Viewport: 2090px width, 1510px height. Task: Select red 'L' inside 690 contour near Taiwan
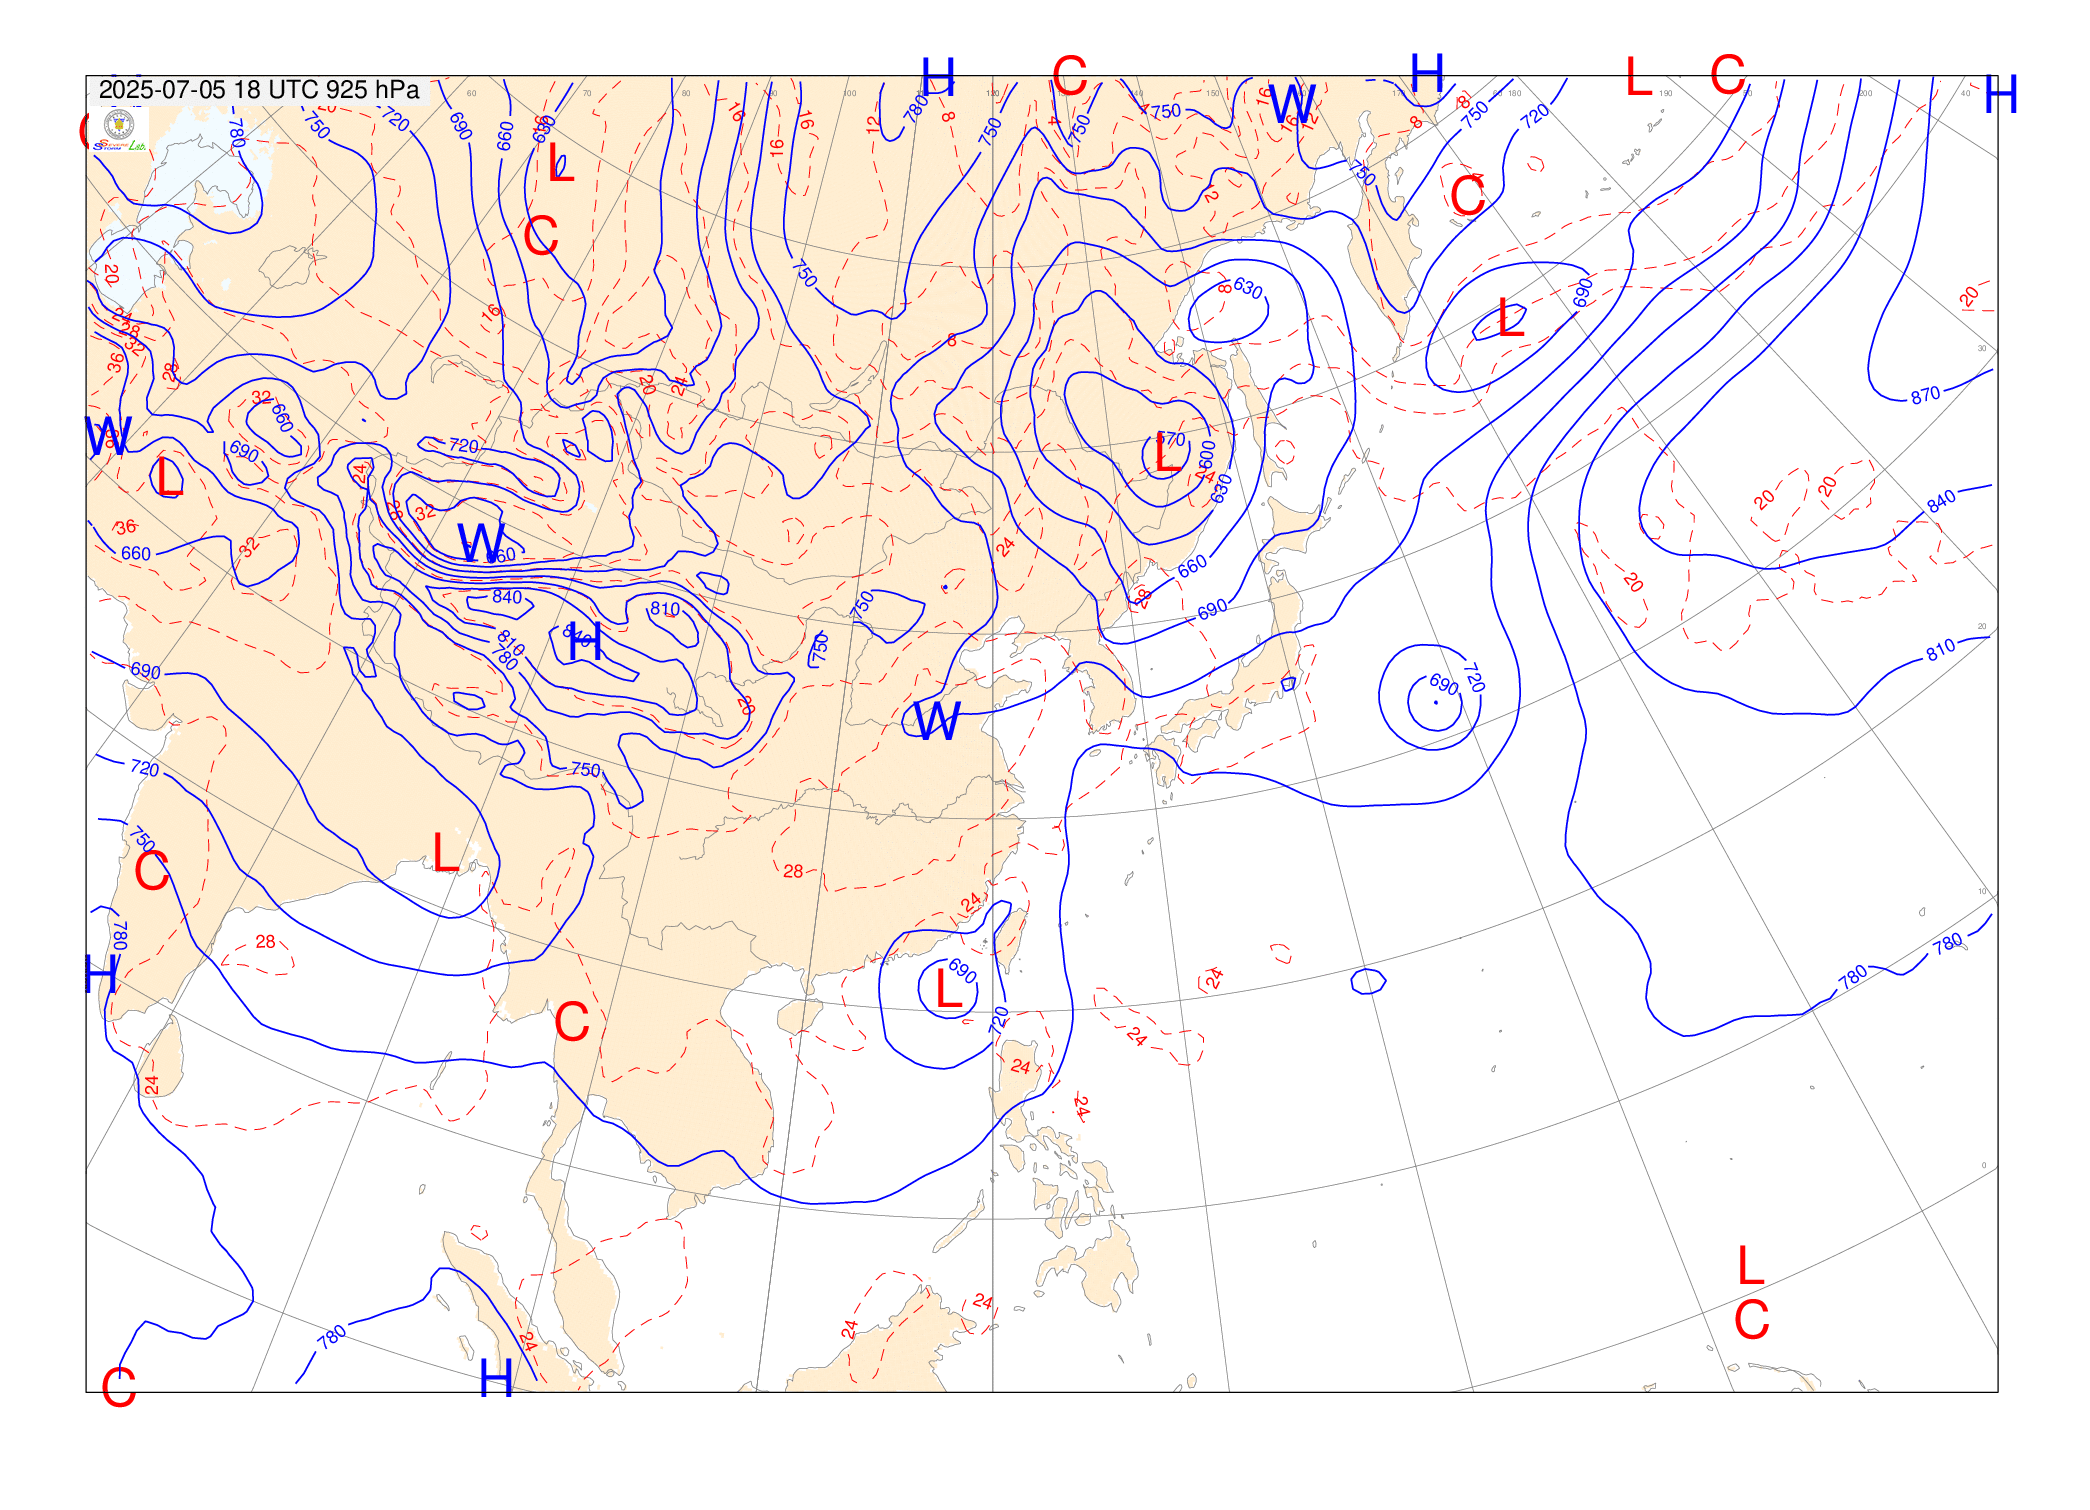[947, 989]
